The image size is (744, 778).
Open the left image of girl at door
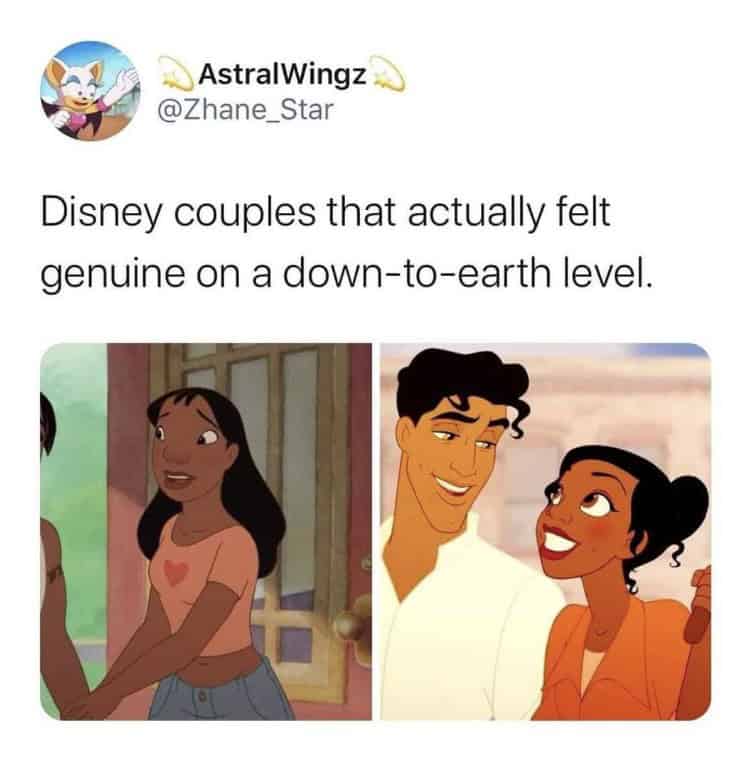[206, 531]
